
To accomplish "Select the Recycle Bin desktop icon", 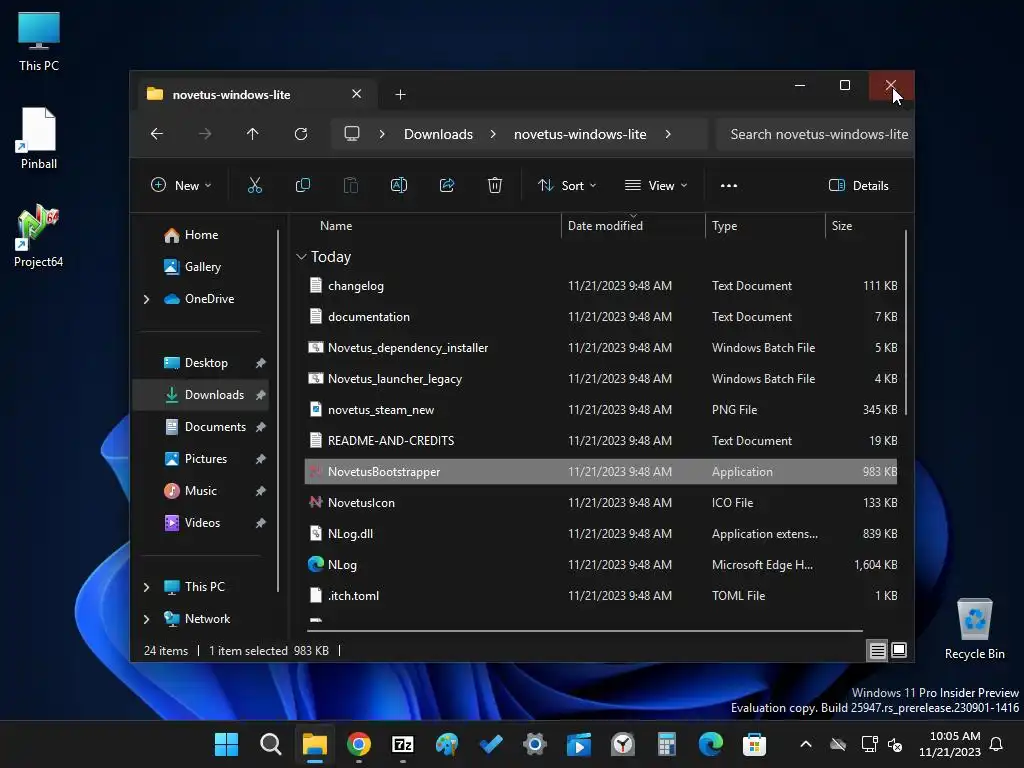I will [x=974, y=628].
